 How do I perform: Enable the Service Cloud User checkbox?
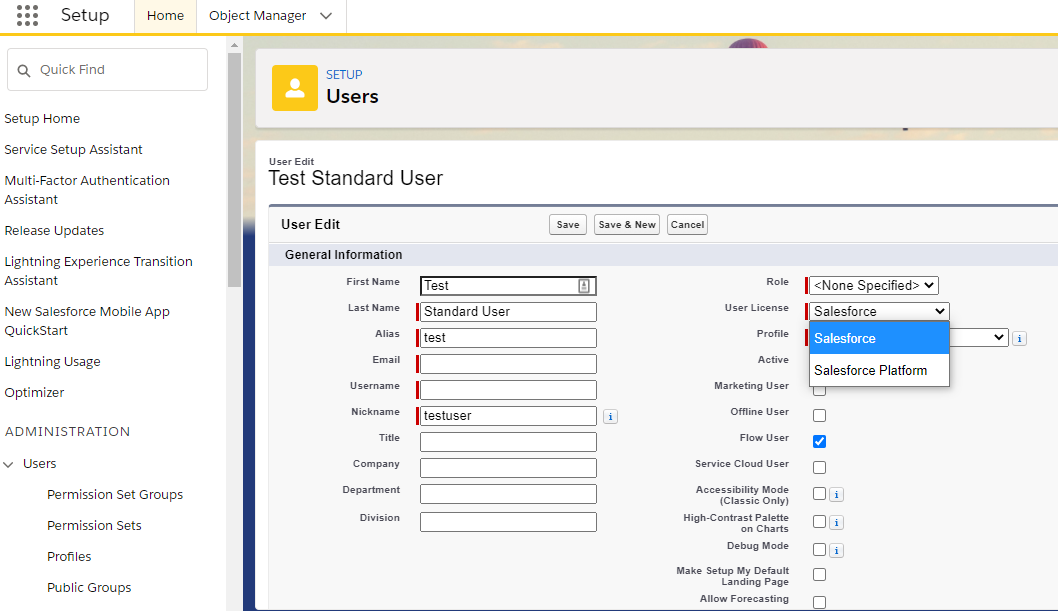(819, 467)
